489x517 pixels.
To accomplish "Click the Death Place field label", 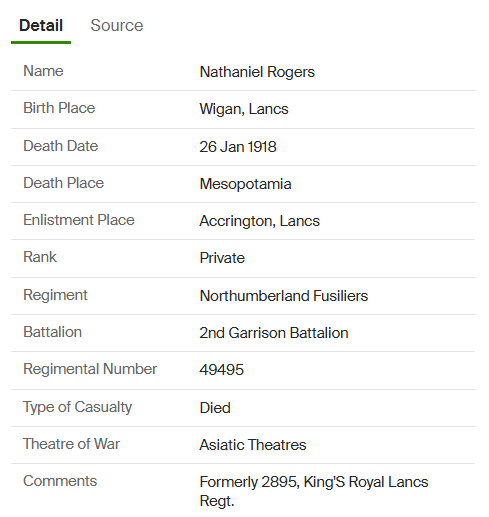I will click(63, 183).
